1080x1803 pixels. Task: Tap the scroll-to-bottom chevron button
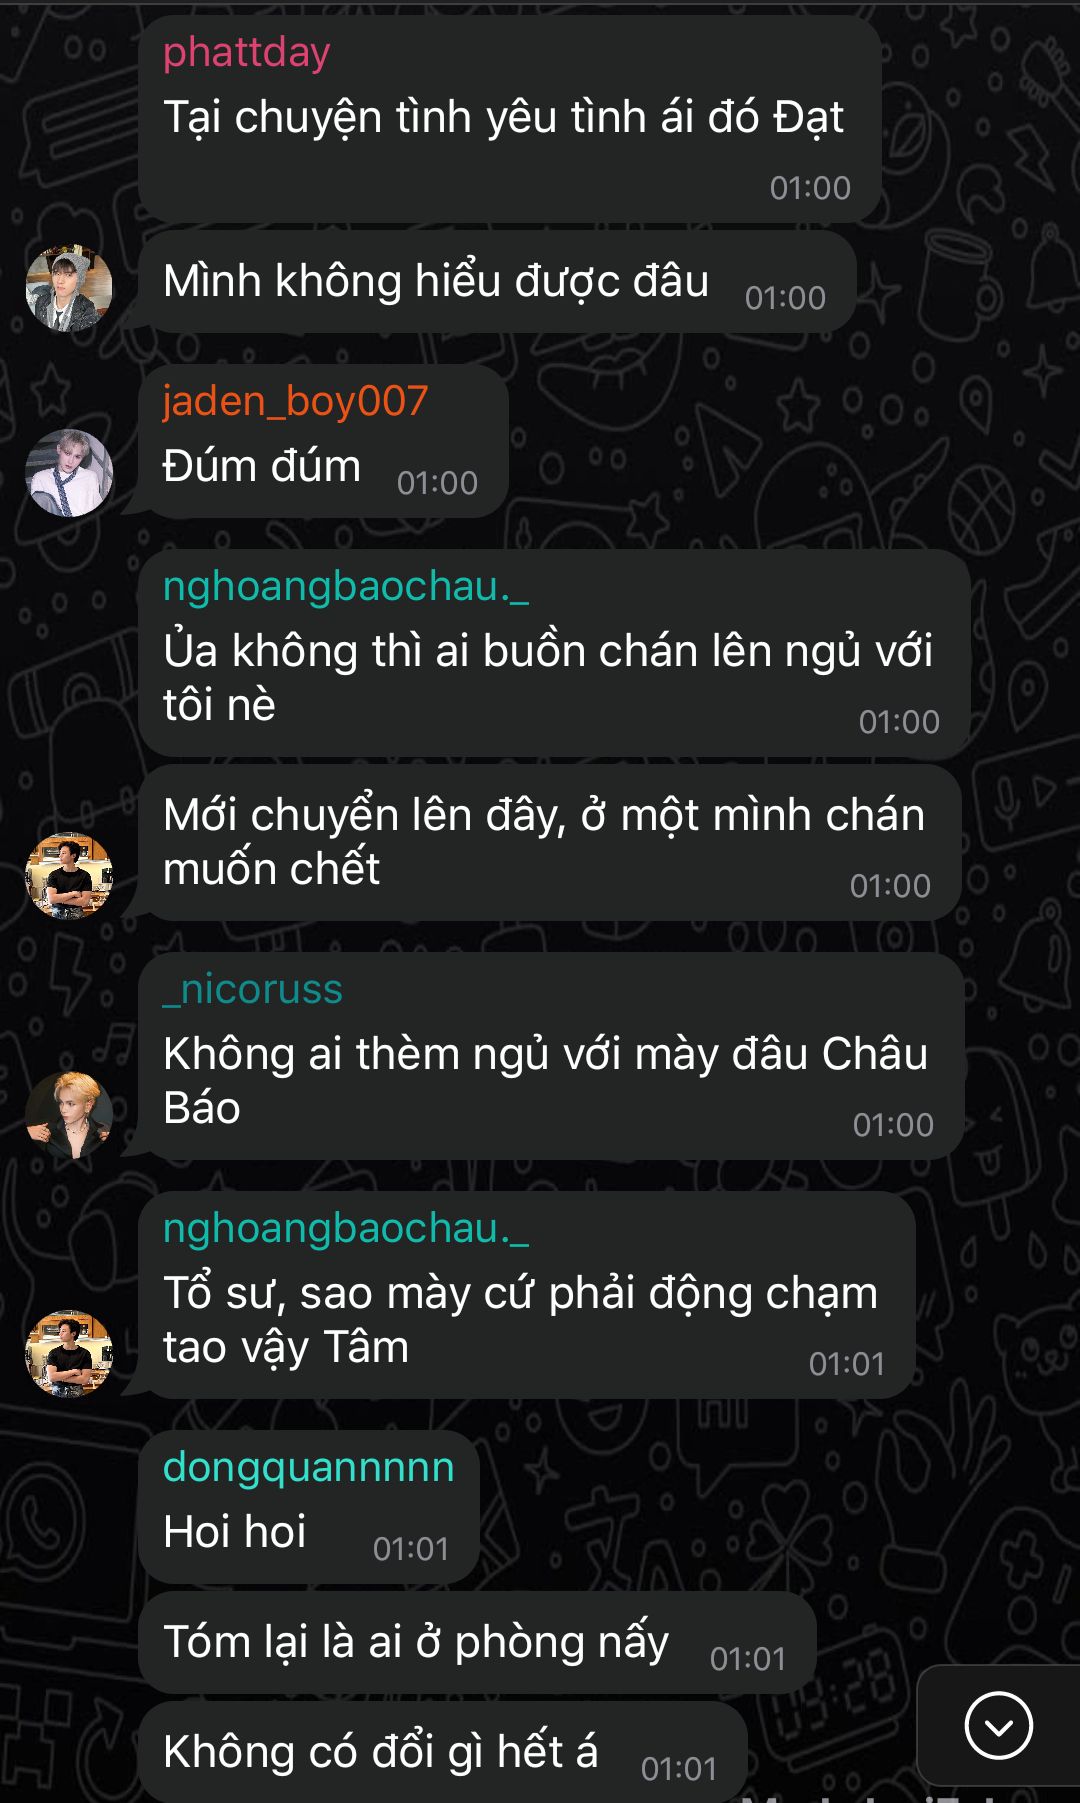click(998, 1725)
